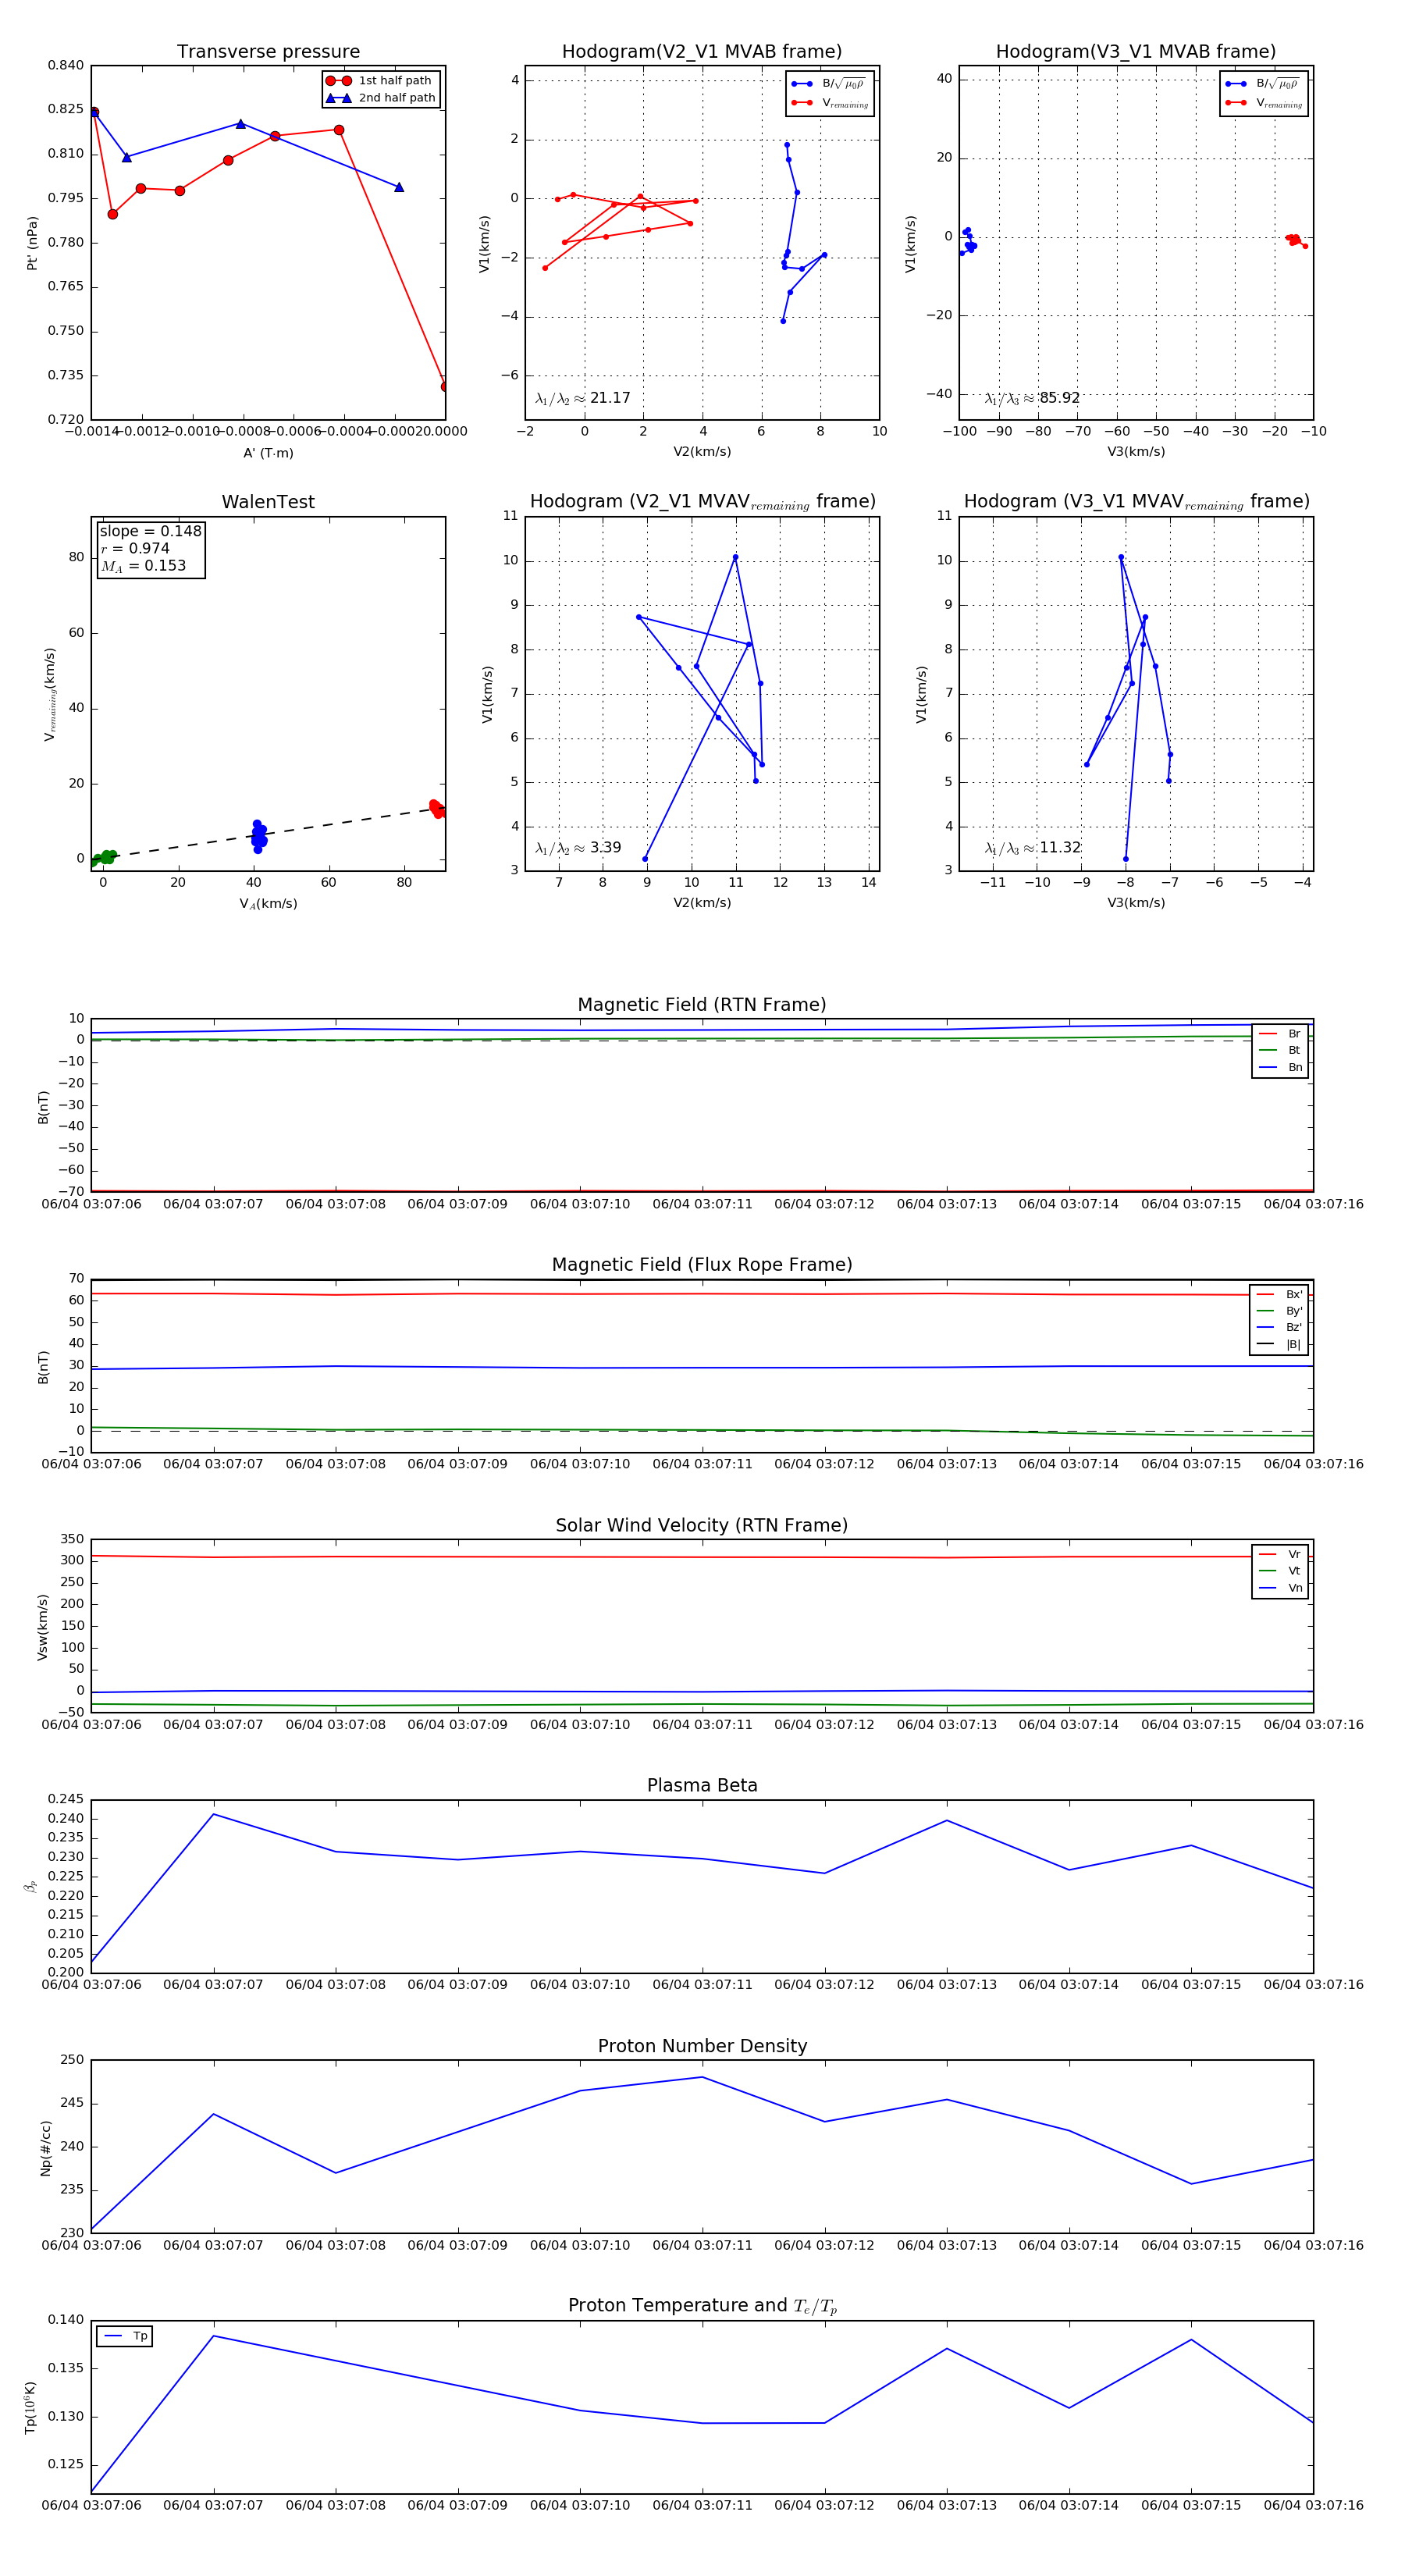Select the 'Tp' legend entry
1405x2576 pixels.
[125, 2336]
